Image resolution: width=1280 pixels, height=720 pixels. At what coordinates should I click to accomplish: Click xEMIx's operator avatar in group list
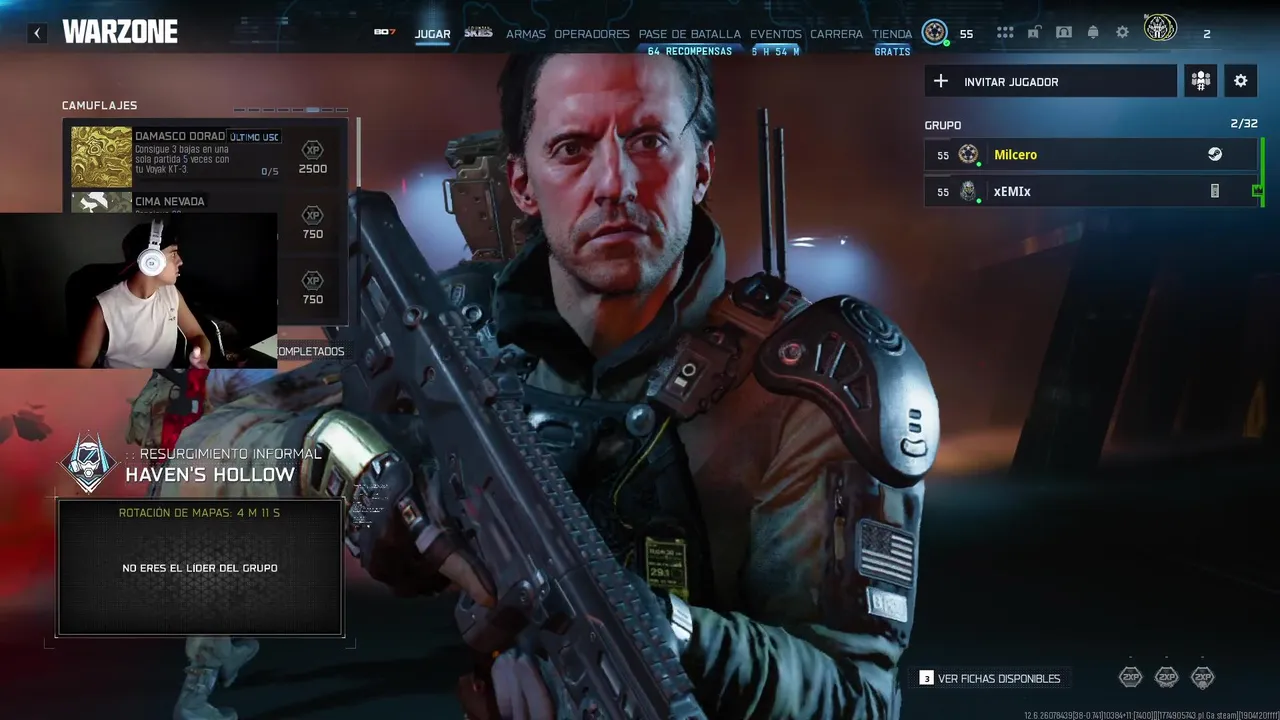968,191
